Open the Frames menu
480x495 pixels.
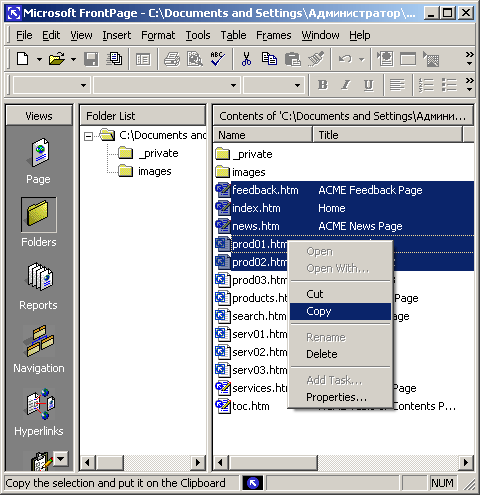274,35
